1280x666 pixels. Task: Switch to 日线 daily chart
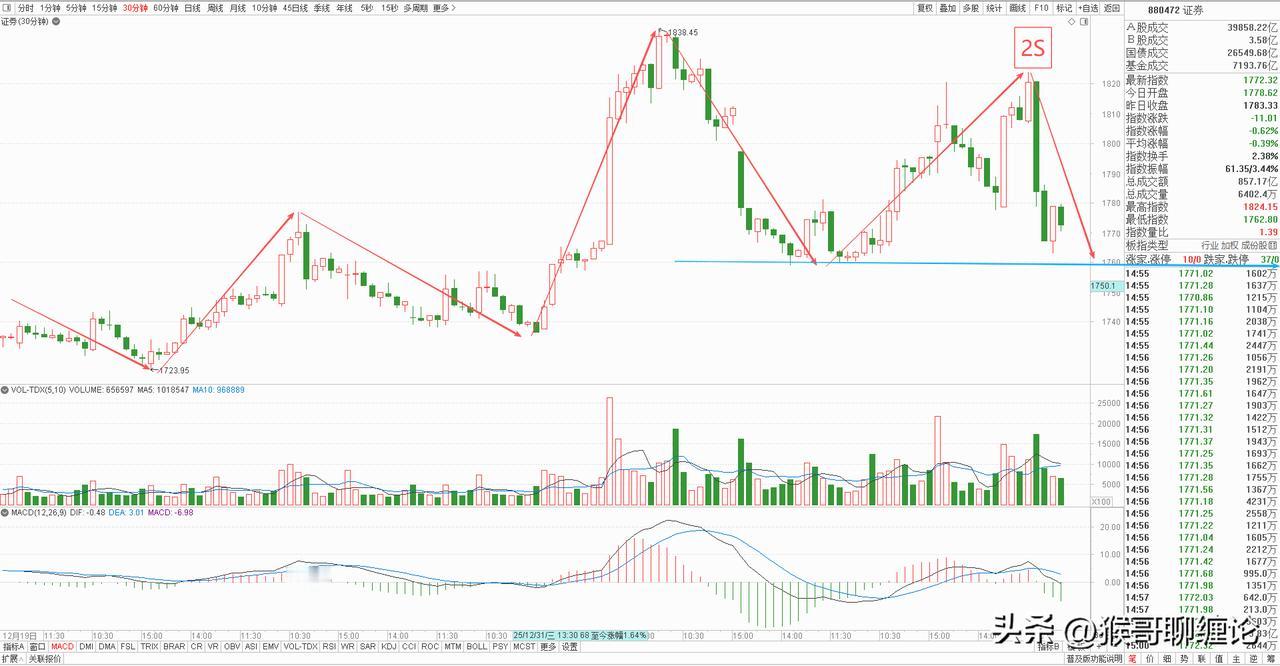pos(192,8)
